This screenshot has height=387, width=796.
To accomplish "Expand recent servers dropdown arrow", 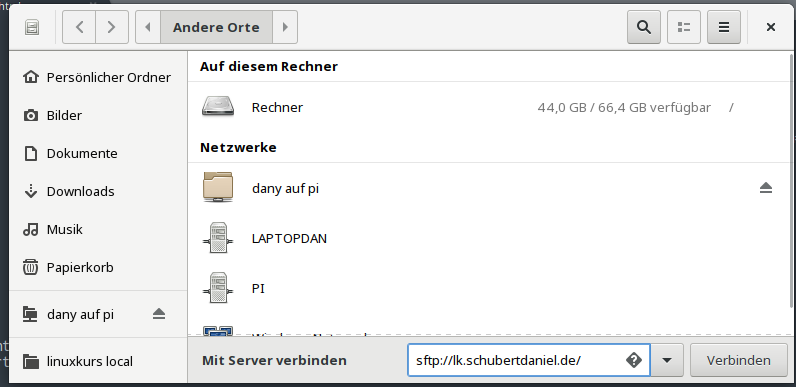I will [667, 360].
